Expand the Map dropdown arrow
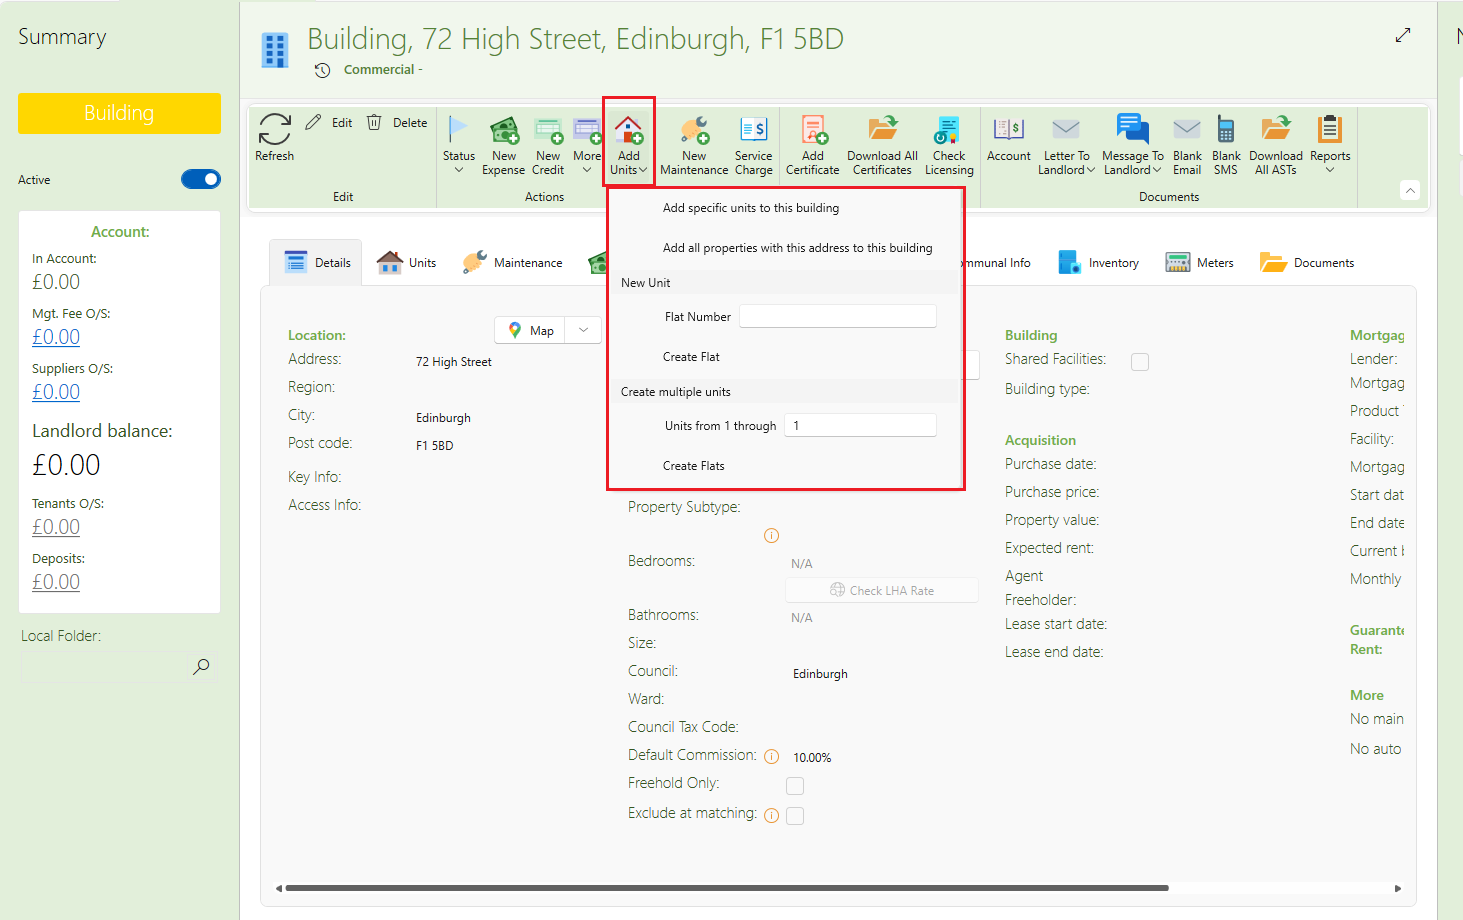The height and width of the screenshot is (920, 1463). pyautogui.click(x=583, y=330)
